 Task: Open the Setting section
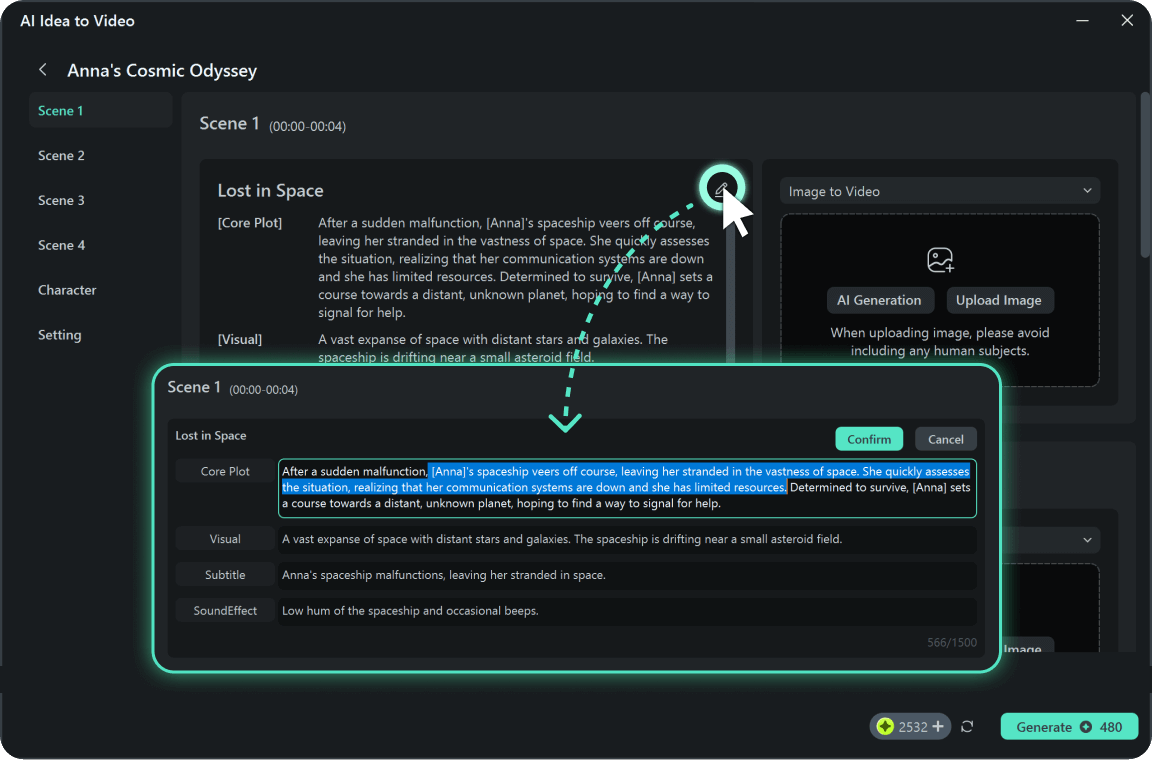(x=60, y=335)
